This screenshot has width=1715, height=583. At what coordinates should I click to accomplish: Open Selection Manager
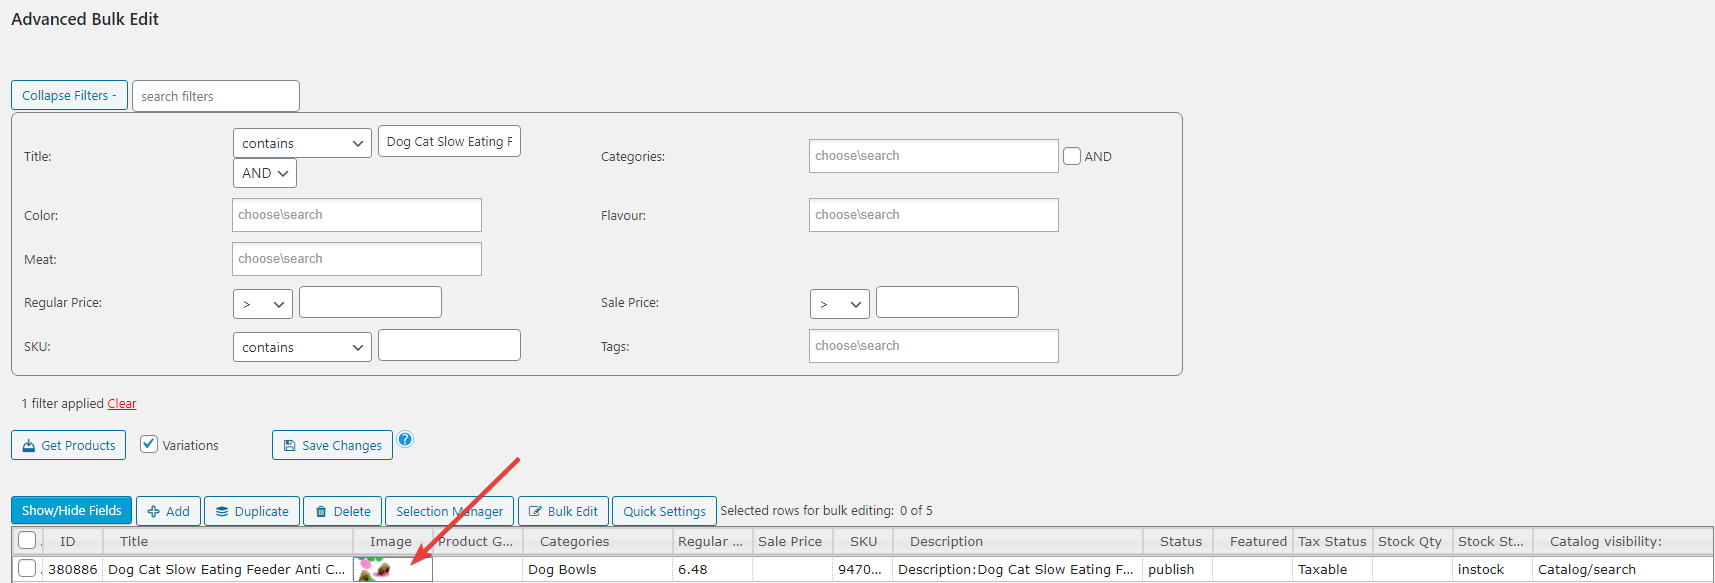(450, 511)
